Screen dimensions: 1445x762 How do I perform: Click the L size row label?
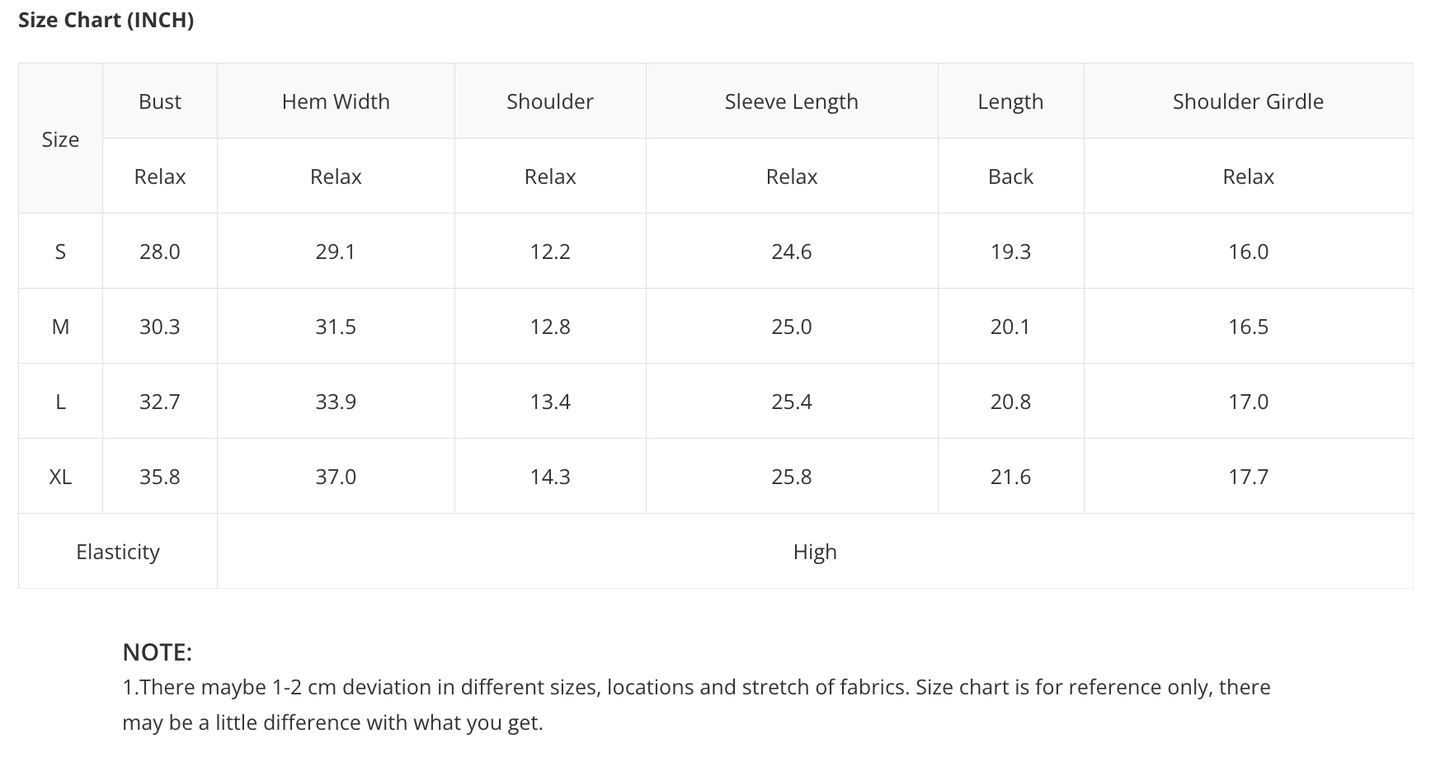(x=60, y=401)
